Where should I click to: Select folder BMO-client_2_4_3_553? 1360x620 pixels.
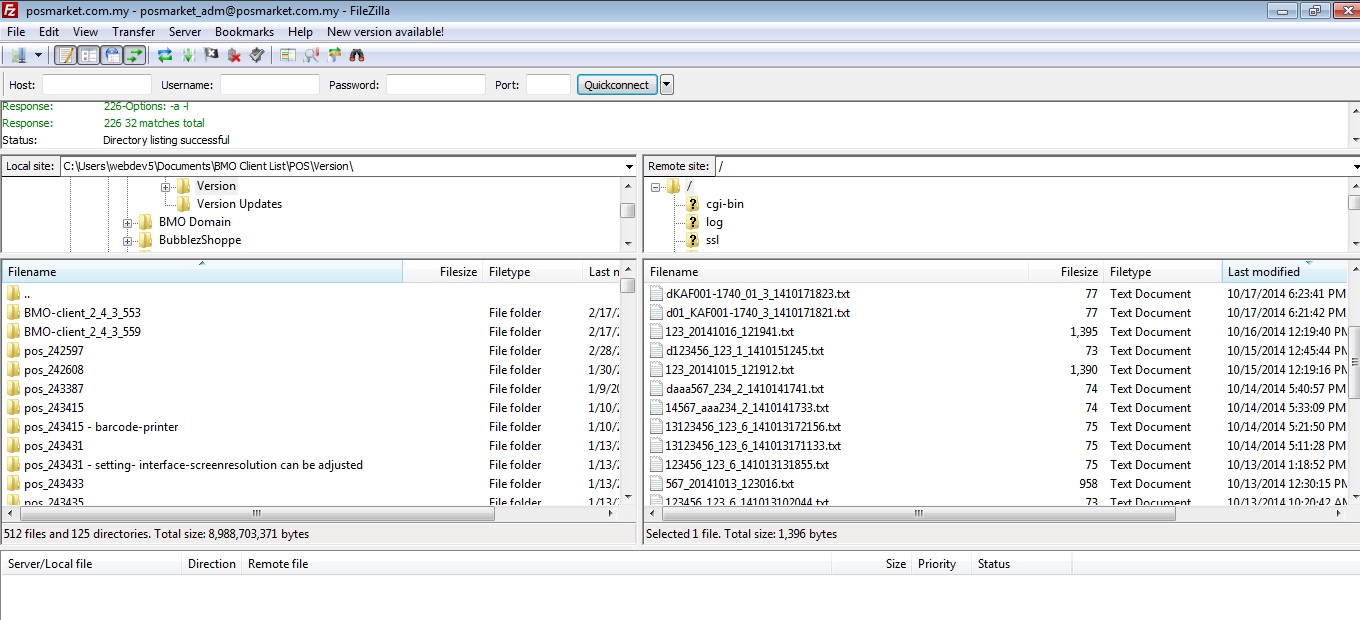pyautogui.click(x=311, y=313)
